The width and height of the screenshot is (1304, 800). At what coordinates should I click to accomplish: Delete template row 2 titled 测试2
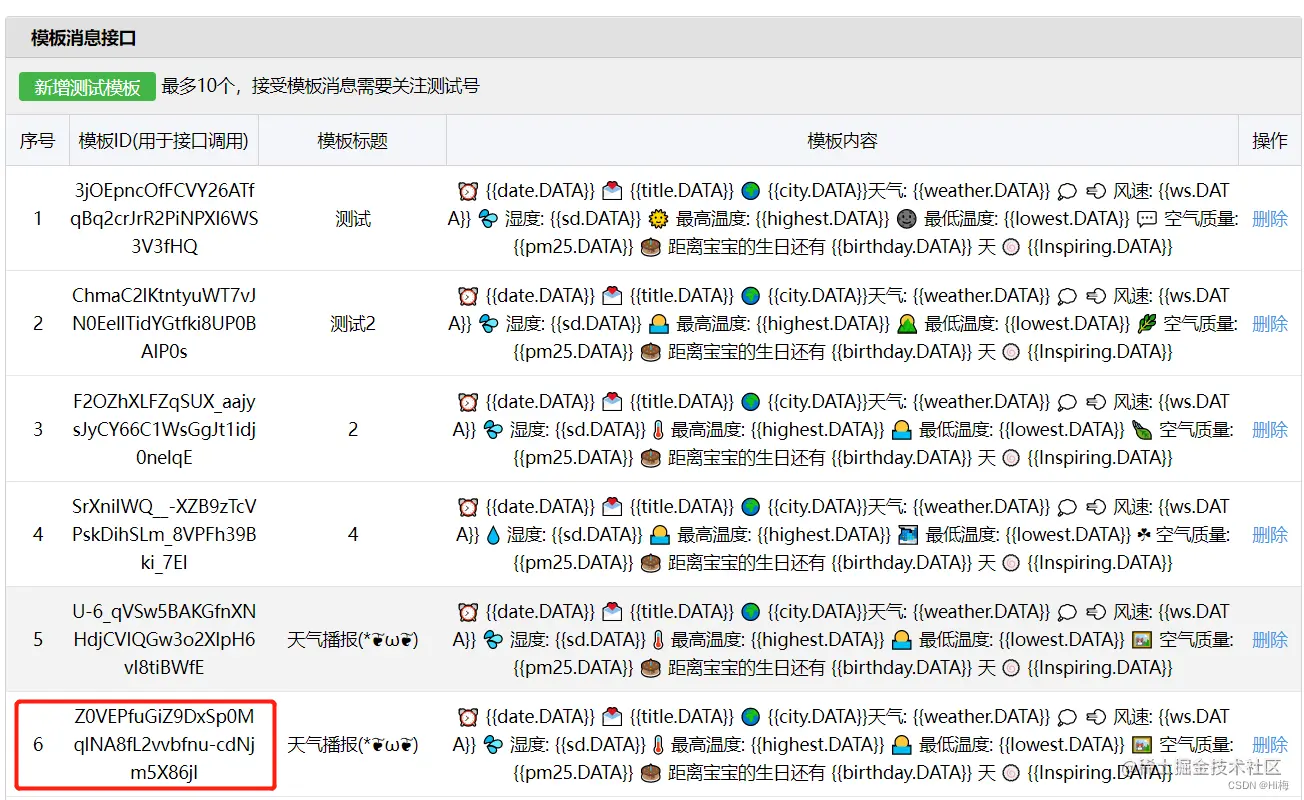1270,324
